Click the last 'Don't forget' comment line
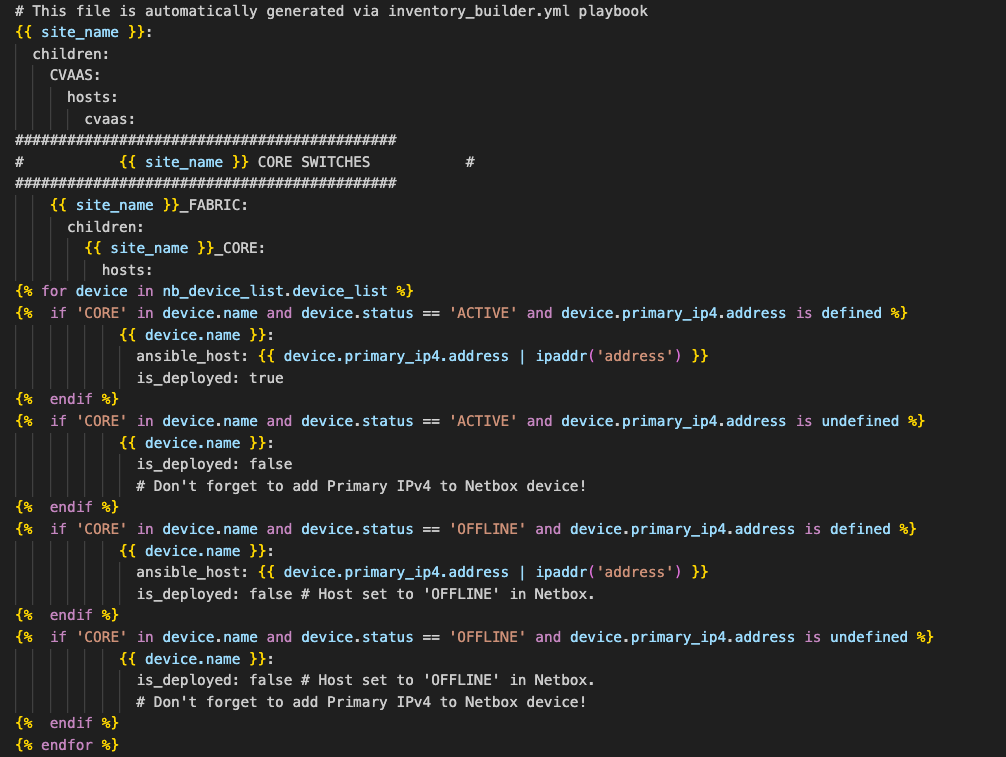Viewport: 1006px width, 757px height. (x=361, y=702)
